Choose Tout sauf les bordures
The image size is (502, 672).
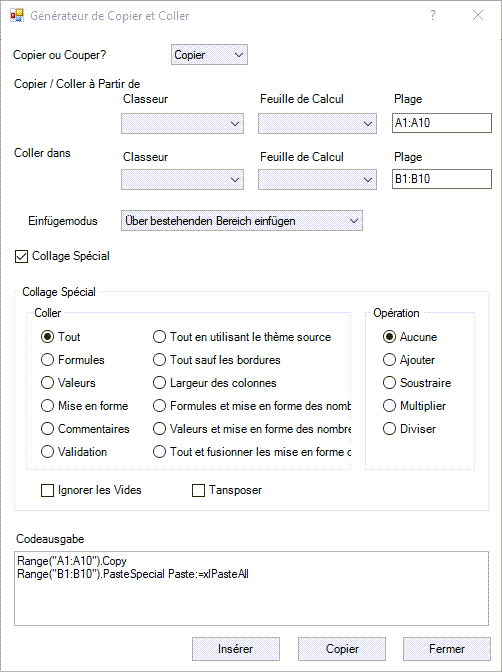click(x=159, y=360)
